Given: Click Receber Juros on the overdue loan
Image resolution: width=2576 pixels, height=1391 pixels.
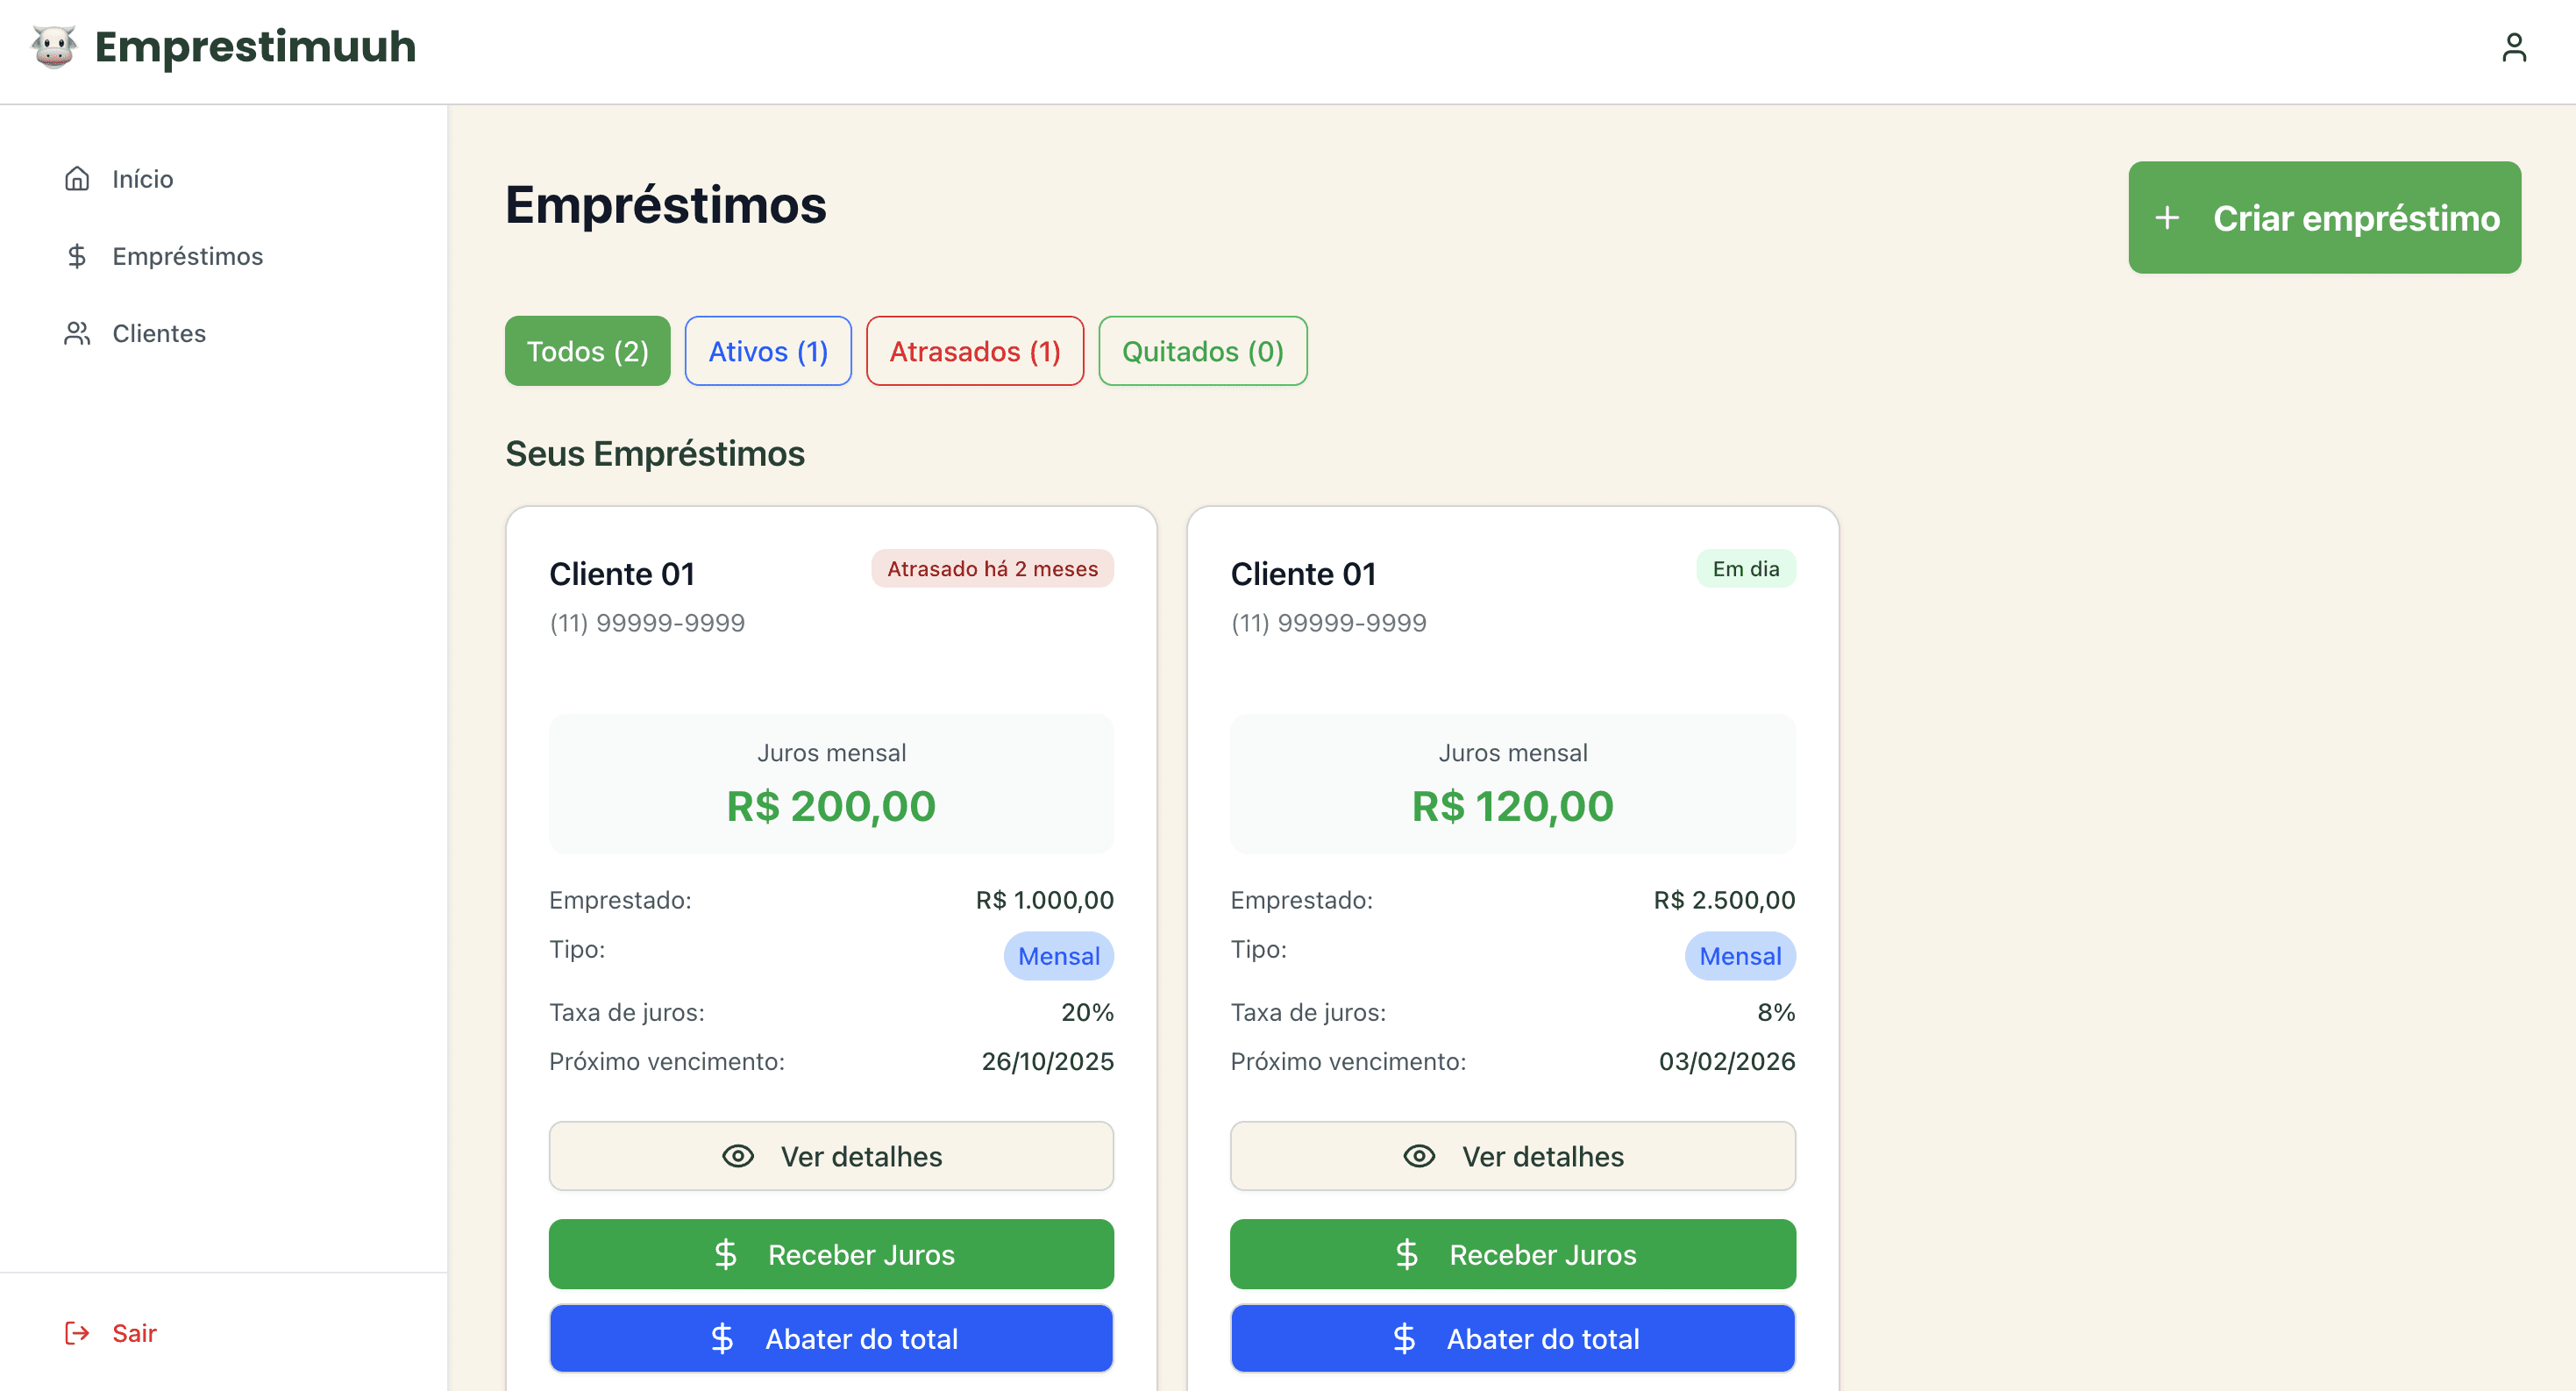Looking at the screenshot, I should (x=830, y=1254).
